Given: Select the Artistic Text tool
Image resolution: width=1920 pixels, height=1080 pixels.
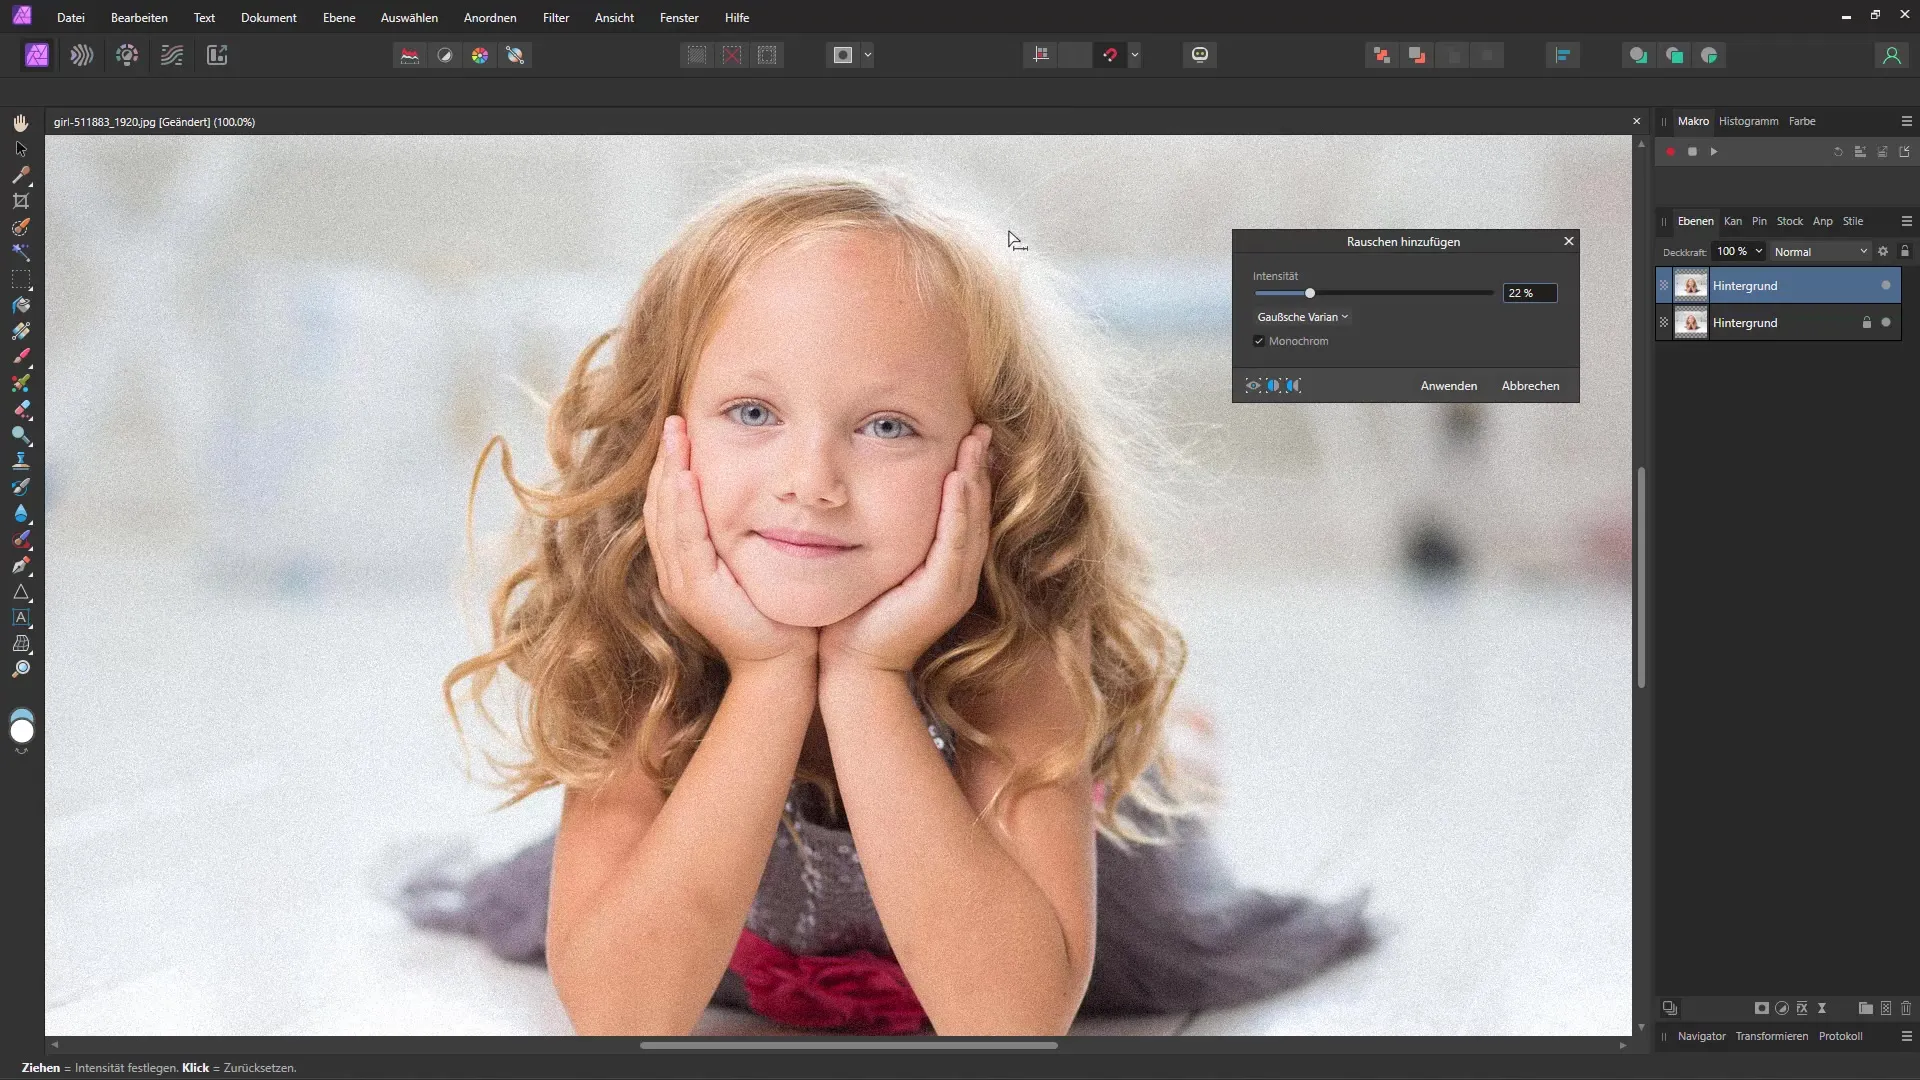Looking at the screenshot, I should (21, 617).
